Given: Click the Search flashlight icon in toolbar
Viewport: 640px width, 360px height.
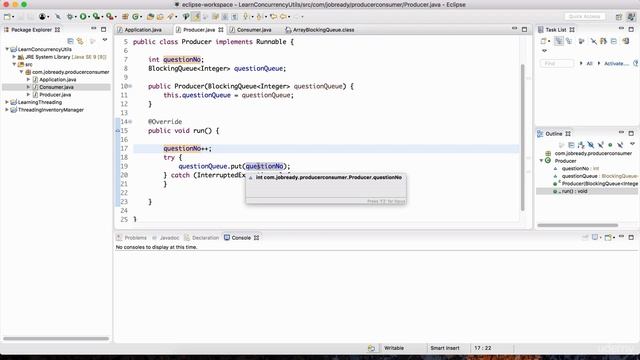Looking at the screenshot, I should (x=171, y=17).
